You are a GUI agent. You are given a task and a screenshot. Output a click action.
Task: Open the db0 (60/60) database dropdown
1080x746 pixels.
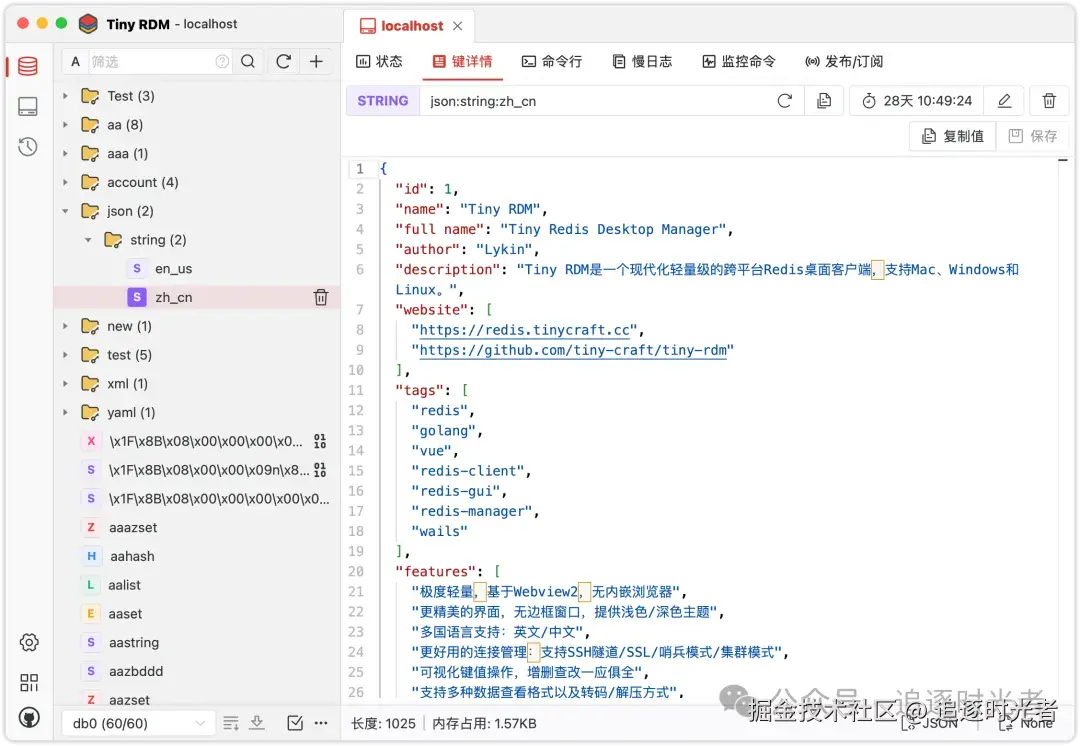[x=138, y=723]
